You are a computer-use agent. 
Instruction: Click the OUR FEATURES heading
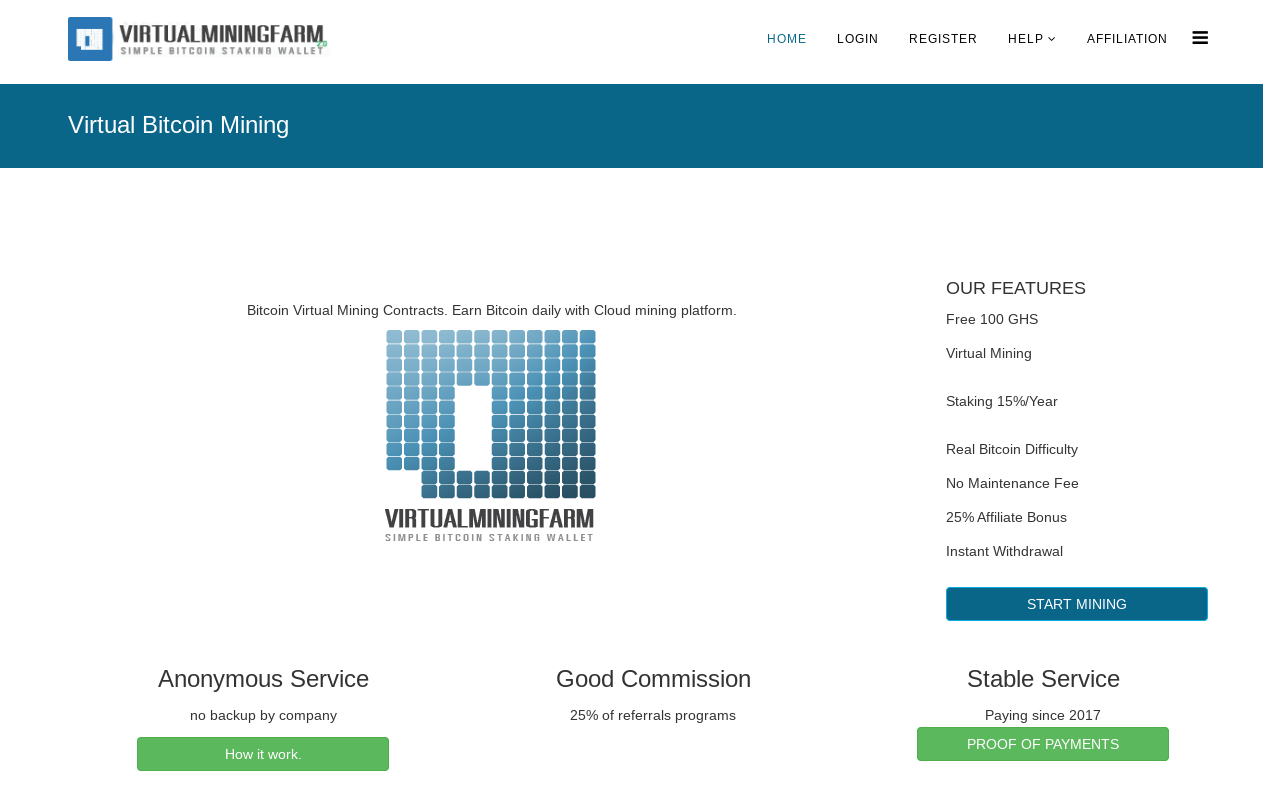point(1016,288)
